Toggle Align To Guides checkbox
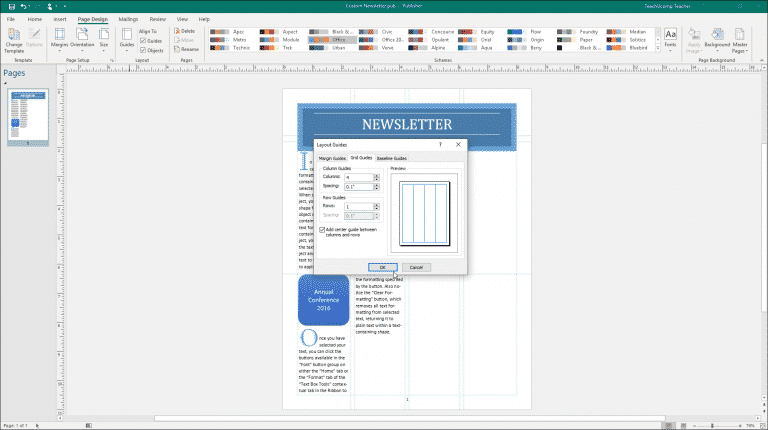 (143, 41)
